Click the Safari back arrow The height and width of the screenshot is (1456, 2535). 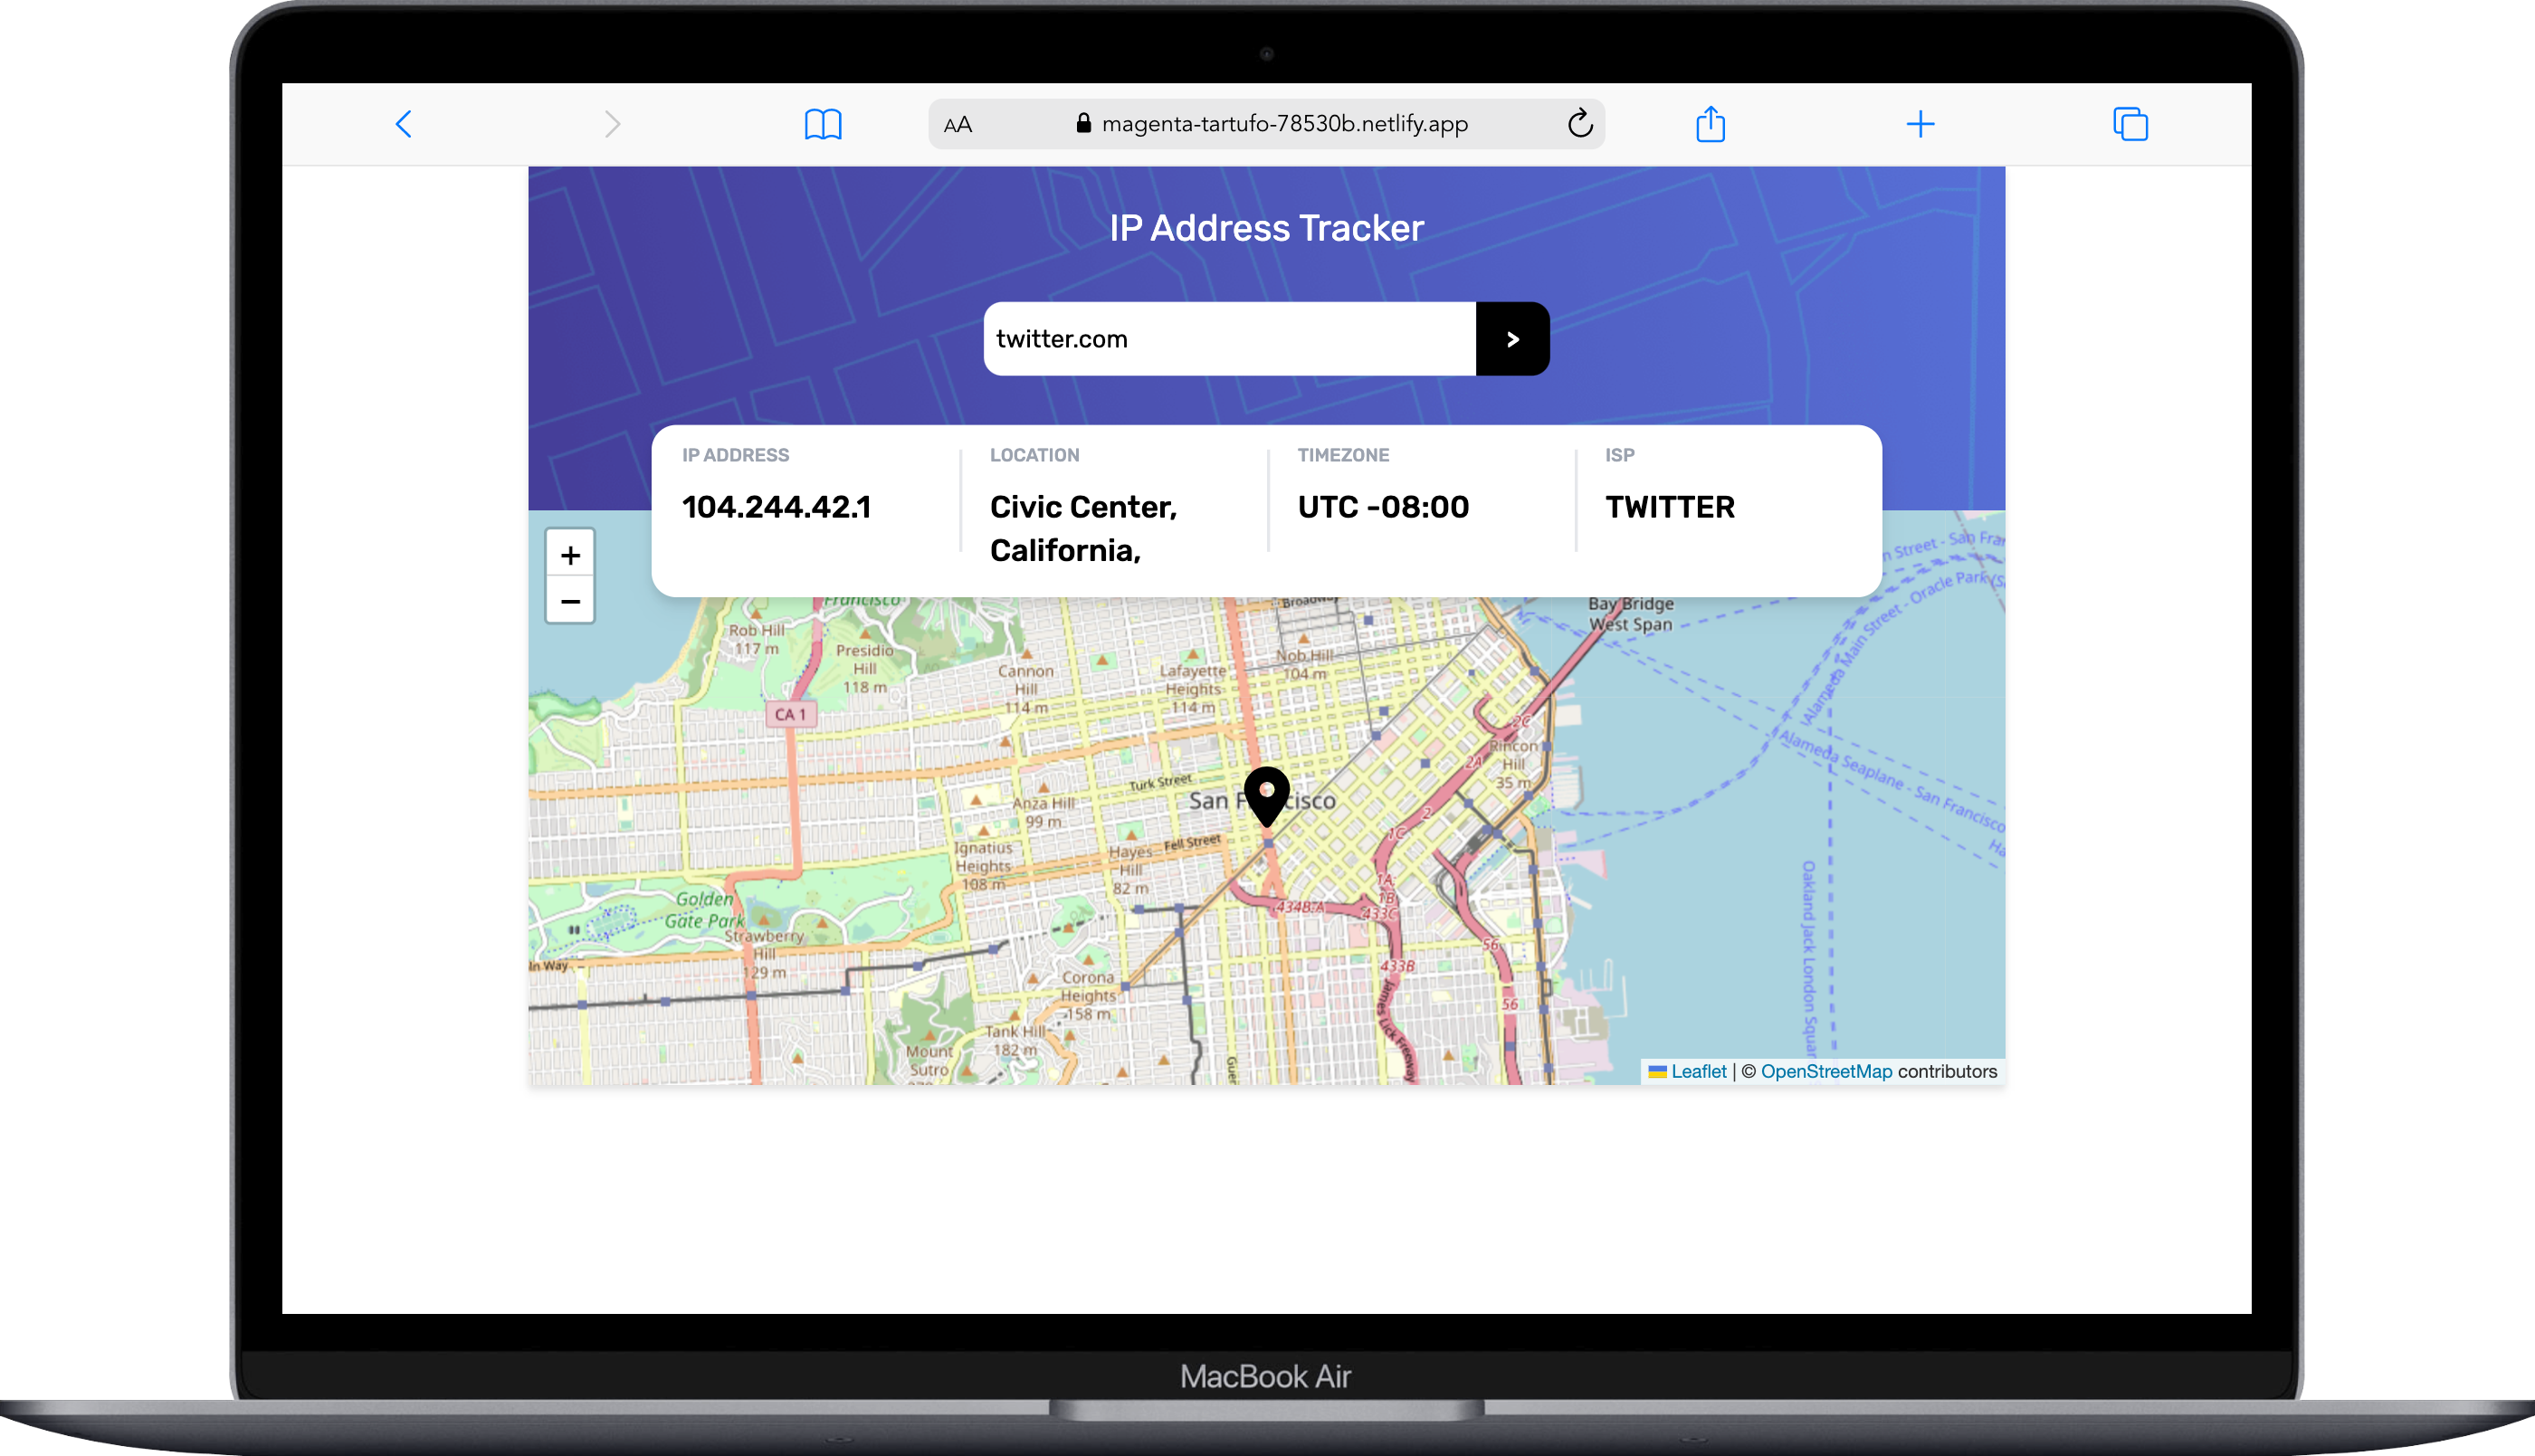coord(404,124)
